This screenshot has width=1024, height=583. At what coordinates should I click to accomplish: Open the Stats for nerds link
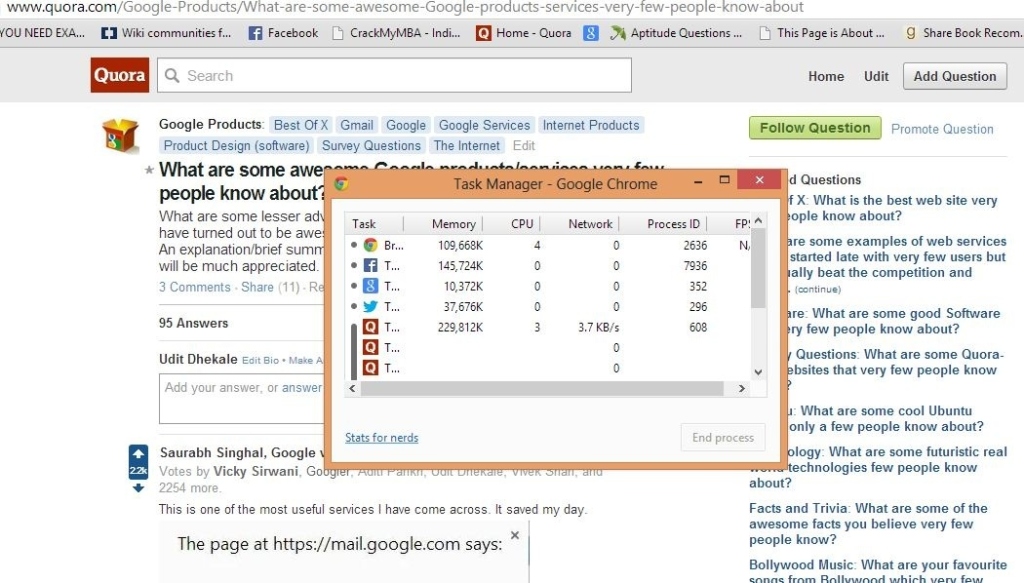(381, 437)
